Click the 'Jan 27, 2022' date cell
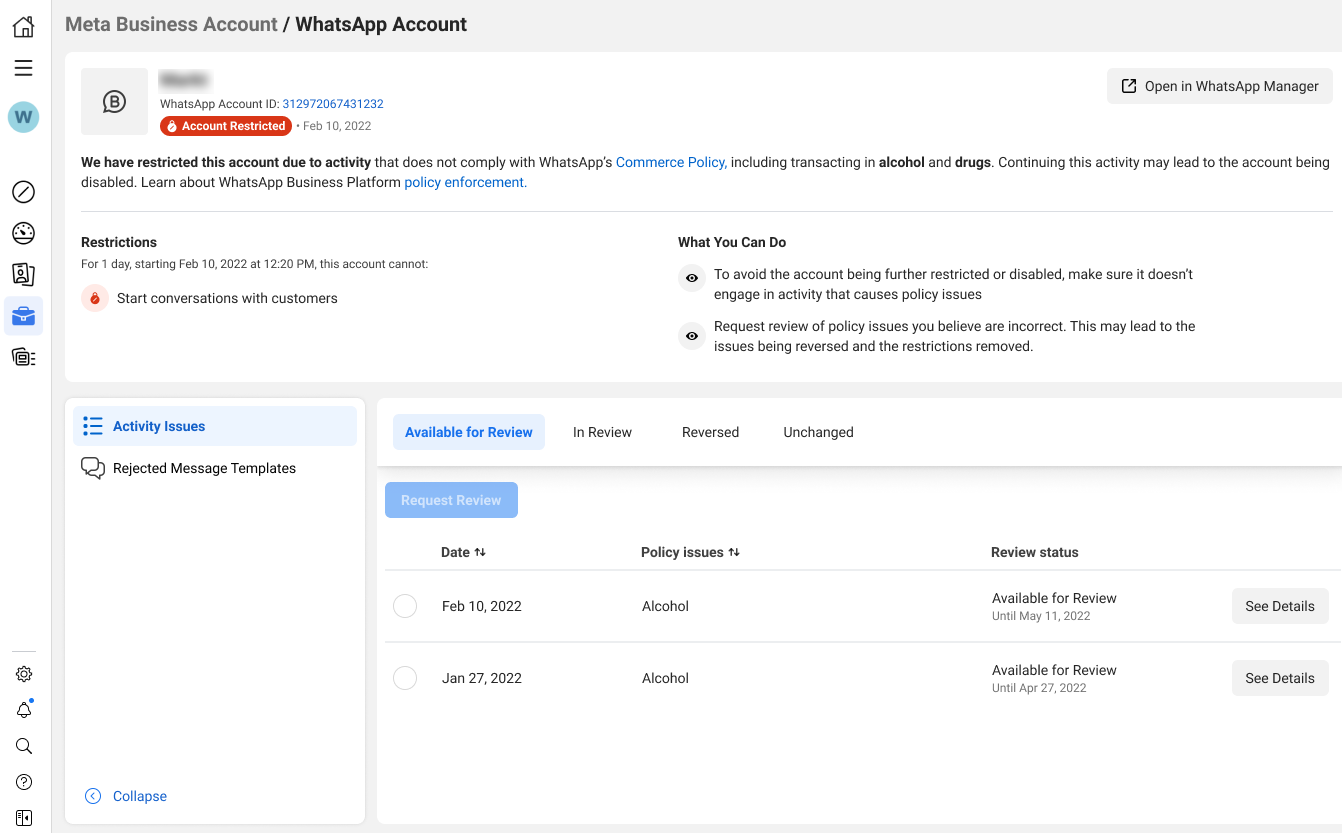 click(482, 678)
